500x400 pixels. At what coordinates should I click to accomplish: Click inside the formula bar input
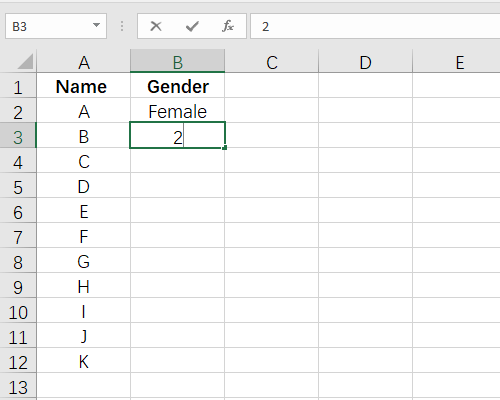point(375,26)
